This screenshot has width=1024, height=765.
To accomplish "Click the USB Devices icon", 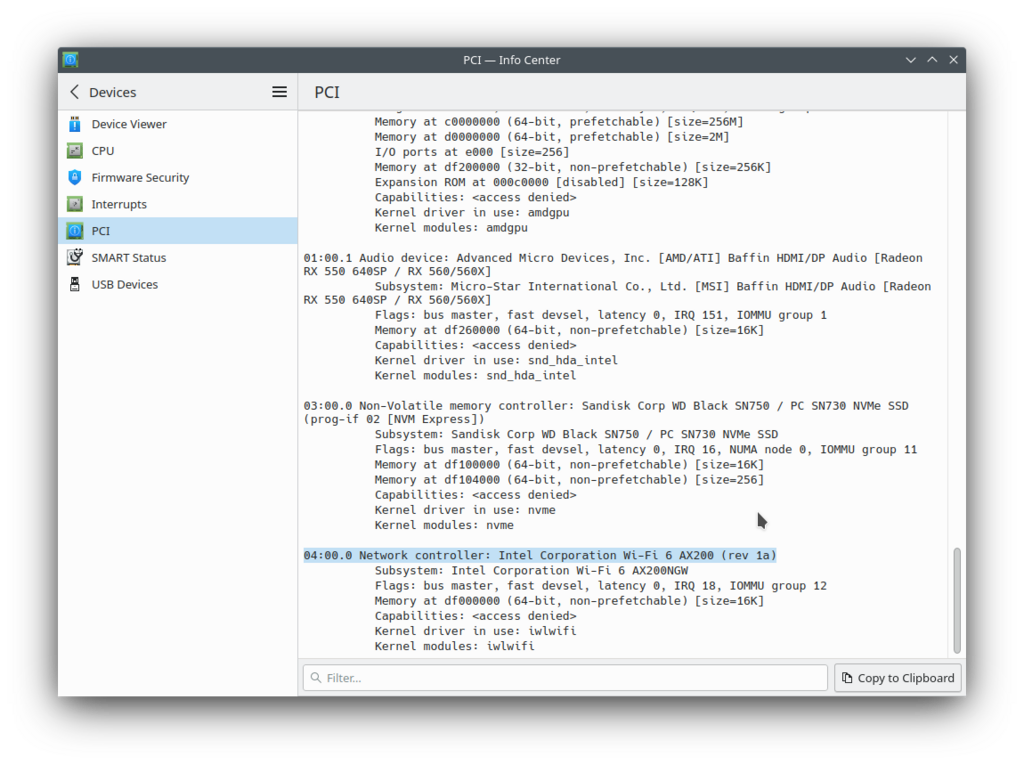I will (x=74, y=284).
